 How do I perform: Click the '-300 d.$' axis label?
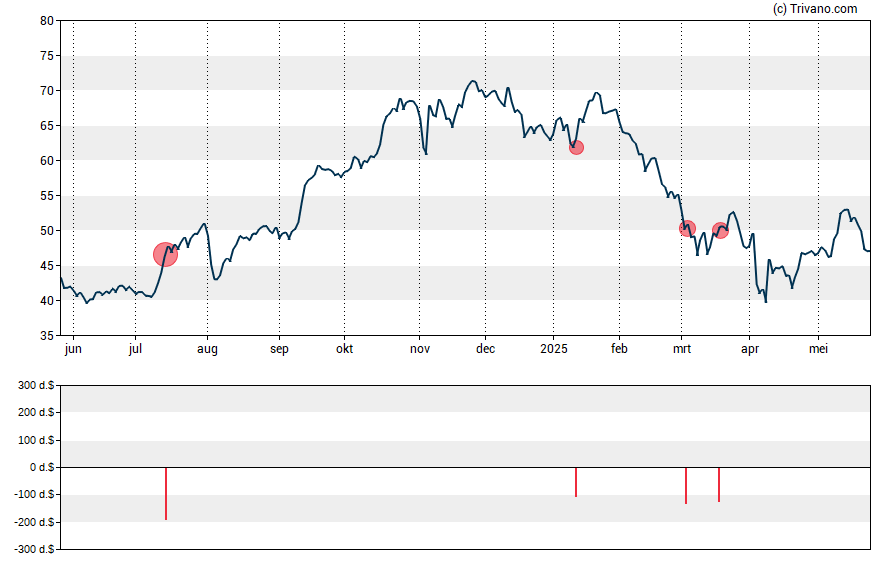coord(35,549)
